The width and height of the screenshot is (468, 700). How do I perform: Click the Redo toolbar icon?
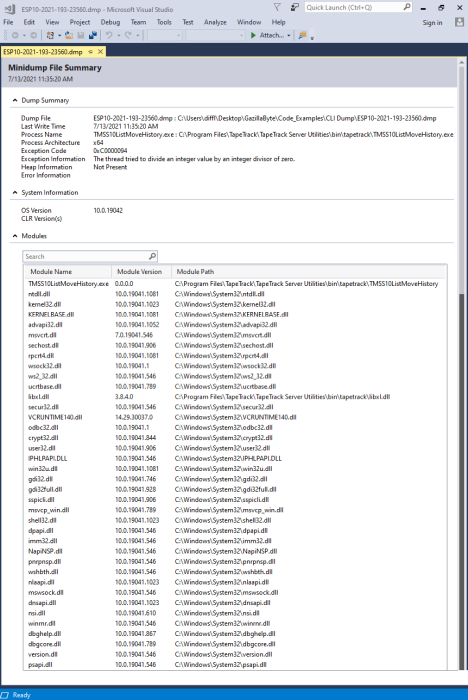point(128,35)
